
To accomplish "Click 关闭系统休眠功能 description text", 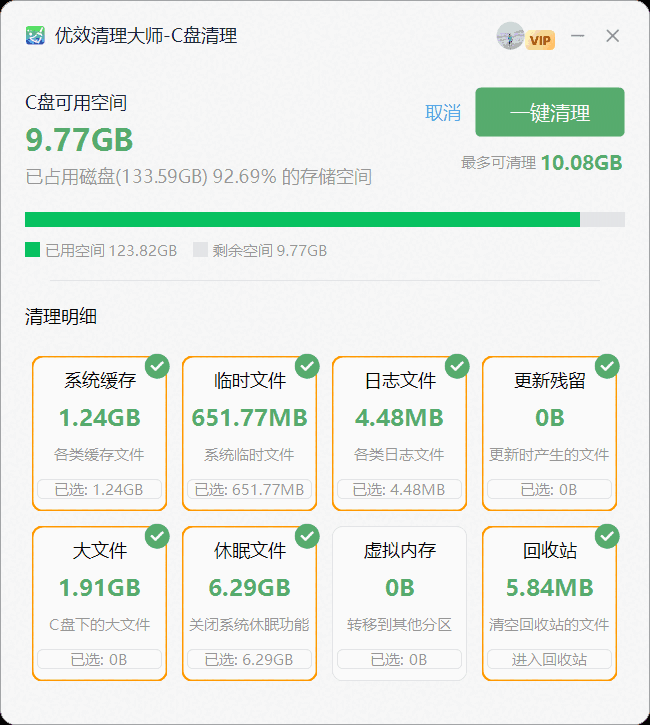I will pos(249,625).
